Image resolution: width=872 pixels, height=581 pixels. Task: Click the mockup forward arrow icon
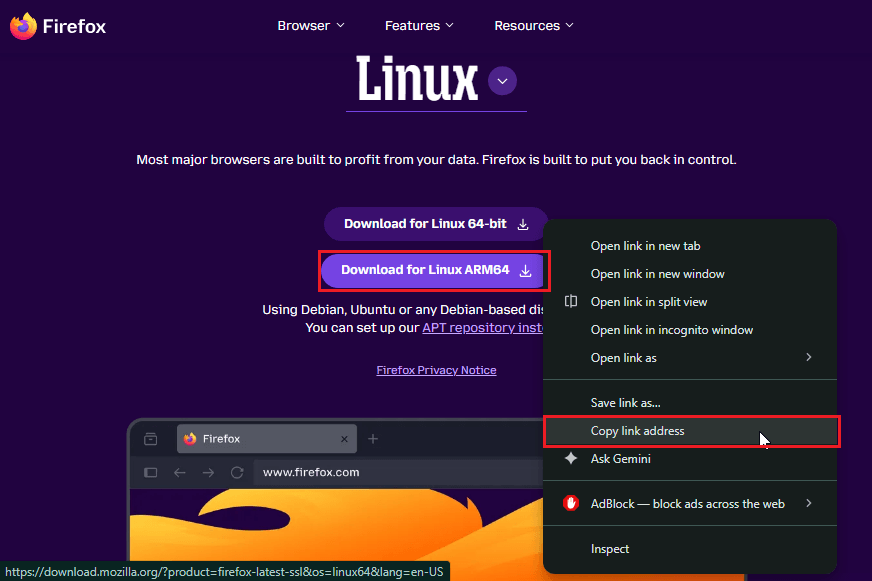[x=208, y=473]
